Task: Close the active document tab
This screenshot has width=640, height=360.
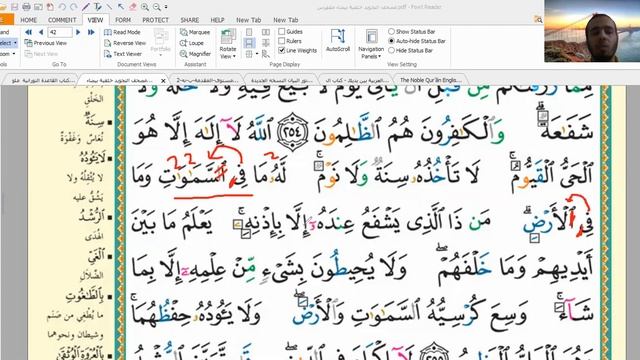Action: (163, 80)
